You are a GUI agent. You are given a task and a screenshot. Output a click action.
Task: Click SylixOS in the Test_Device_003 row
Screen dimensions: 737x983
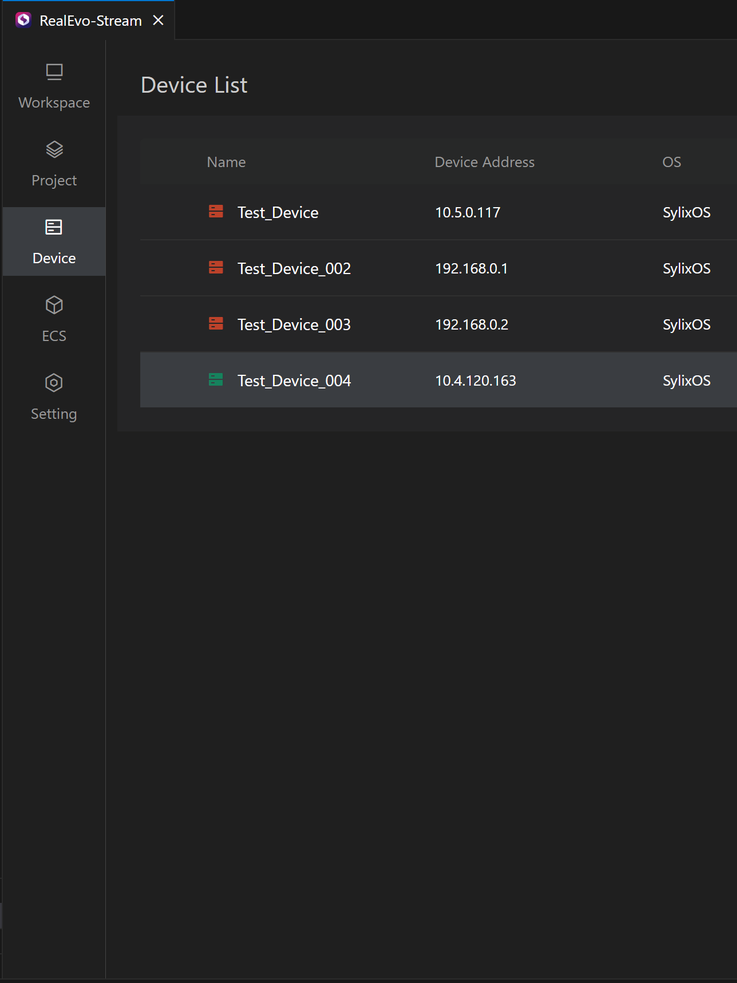pyautogui.click(x=686, y=325)
